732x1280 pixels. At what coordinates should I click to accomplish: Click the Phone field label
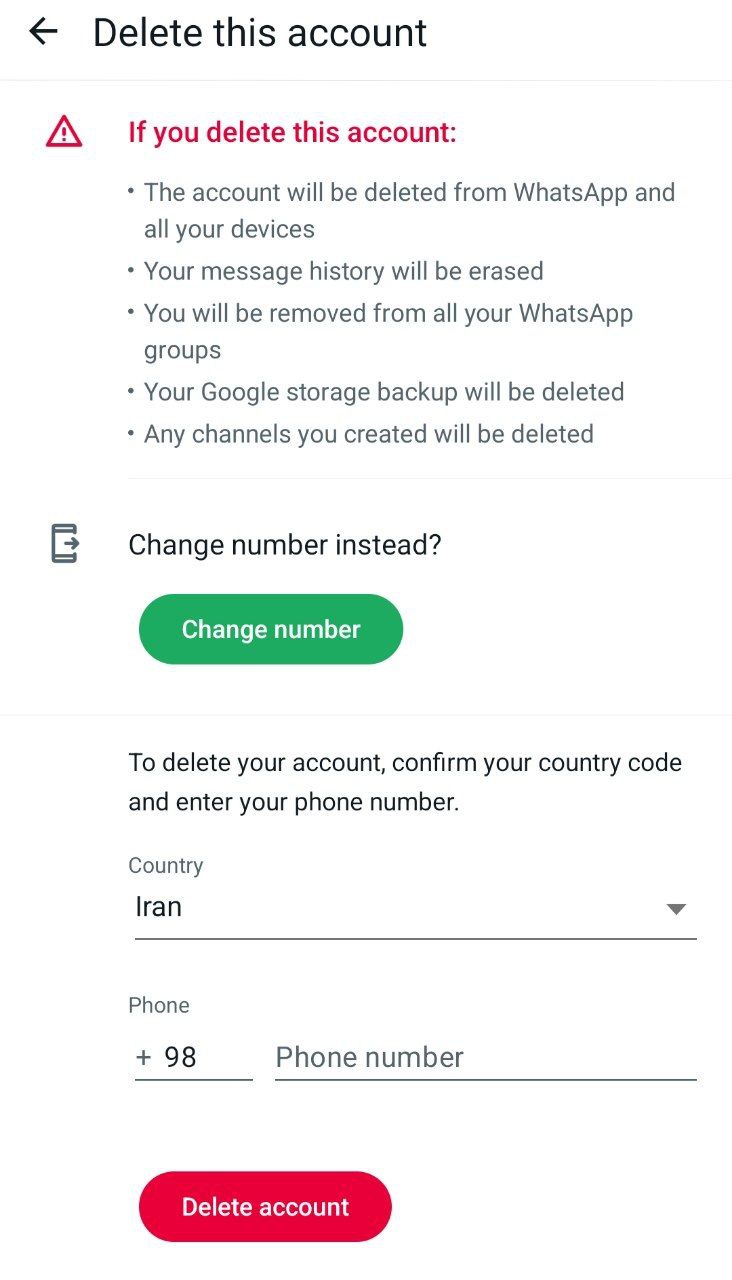(x=159, y=1005)
